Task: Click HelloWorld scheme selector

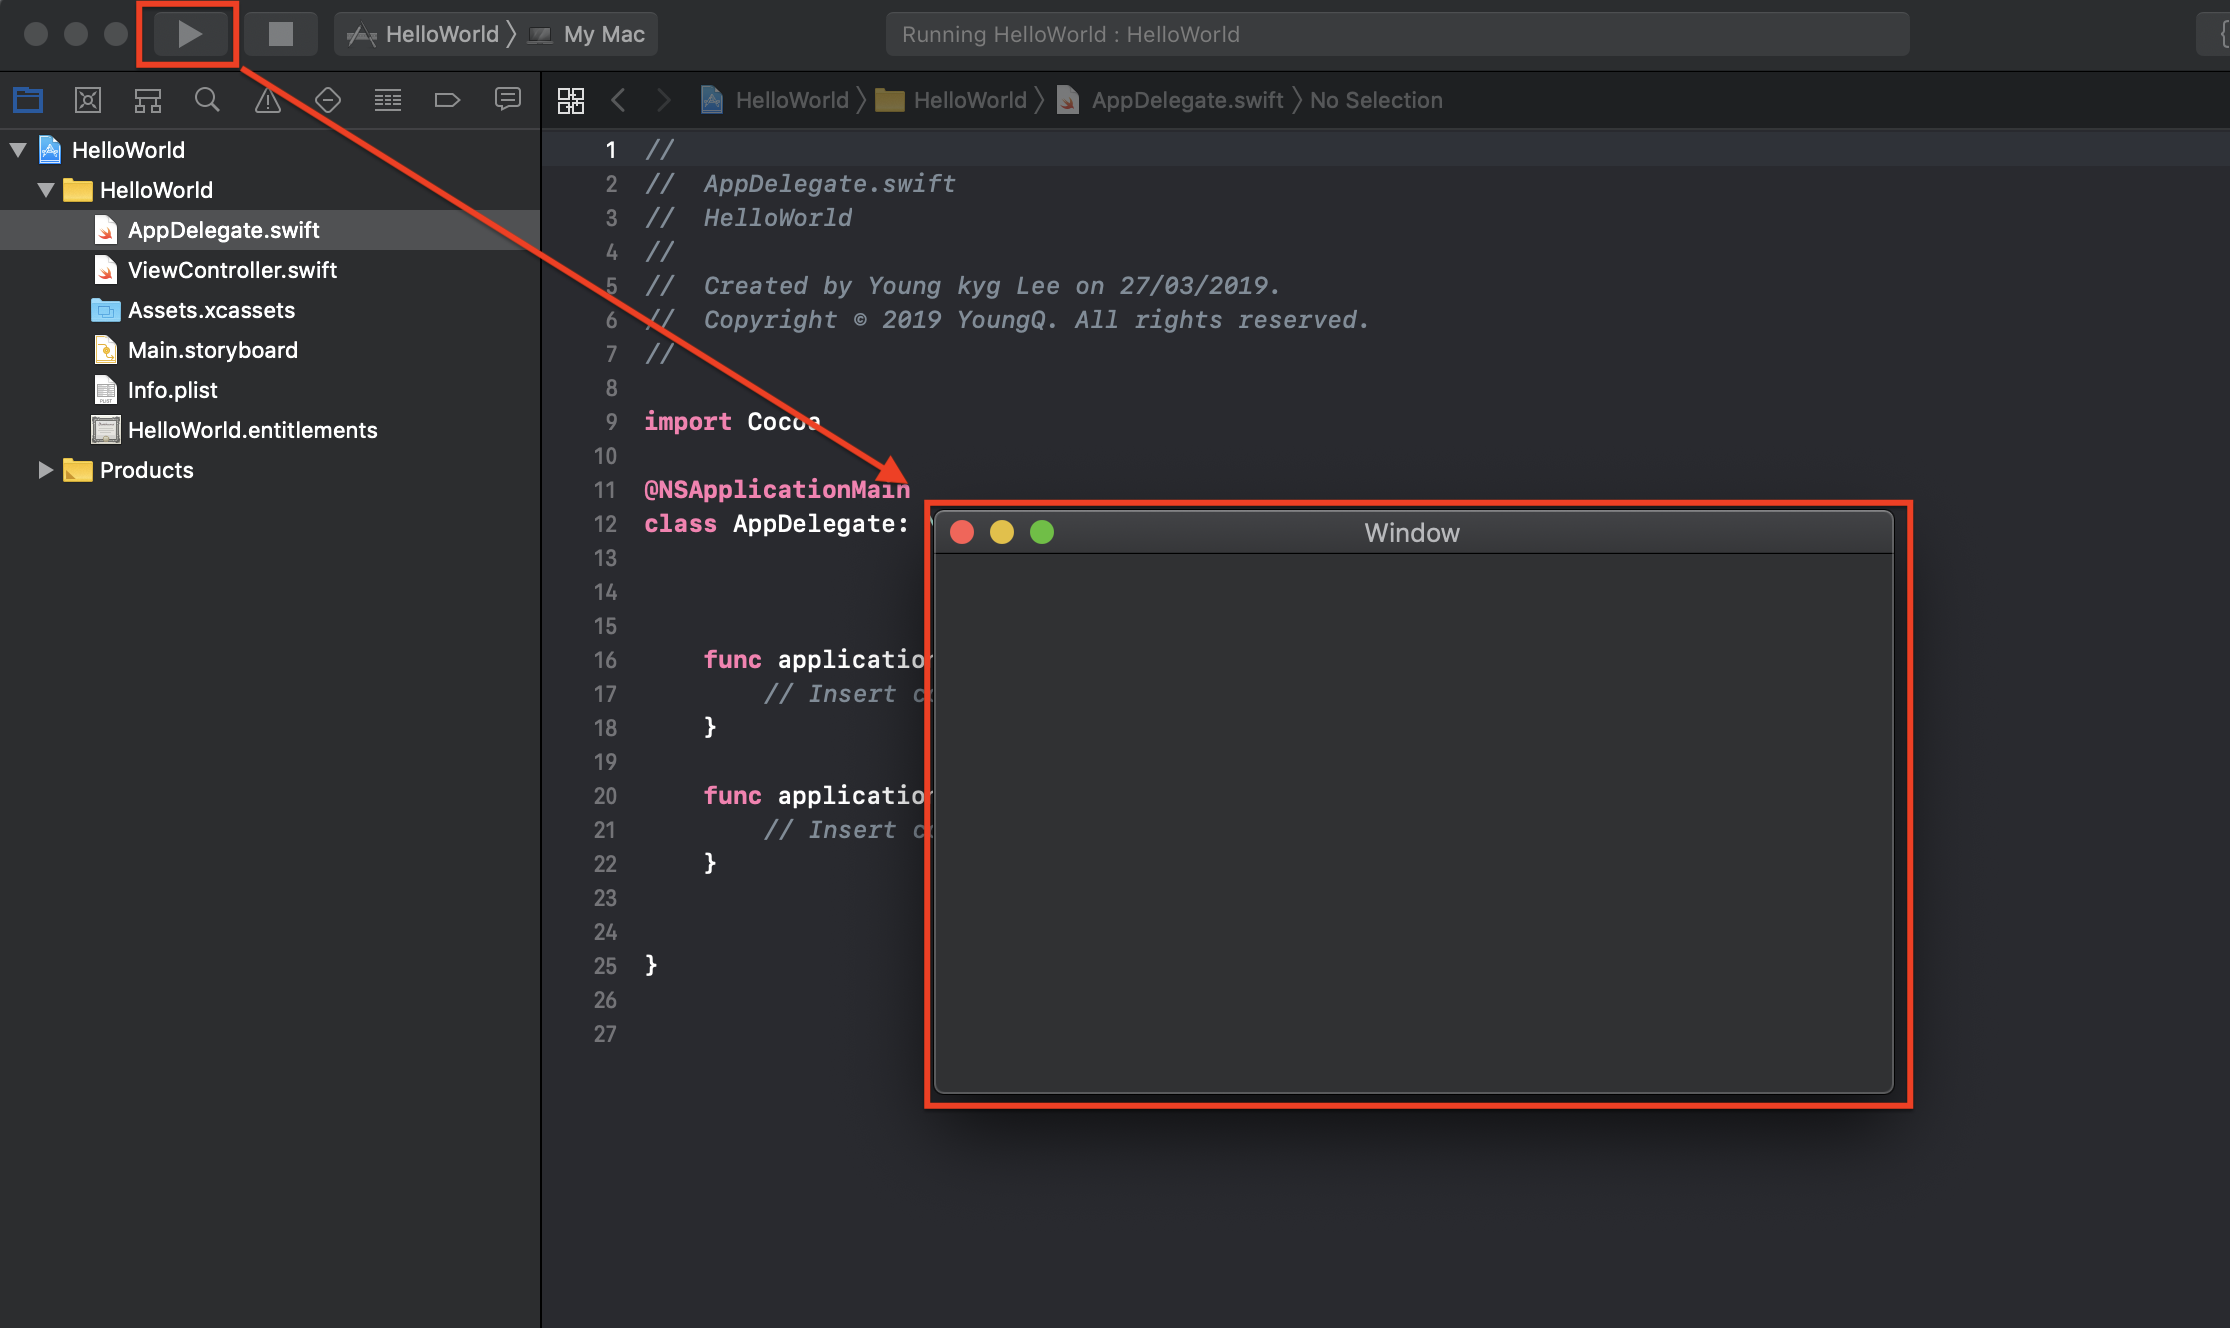Action: (441, 35)
